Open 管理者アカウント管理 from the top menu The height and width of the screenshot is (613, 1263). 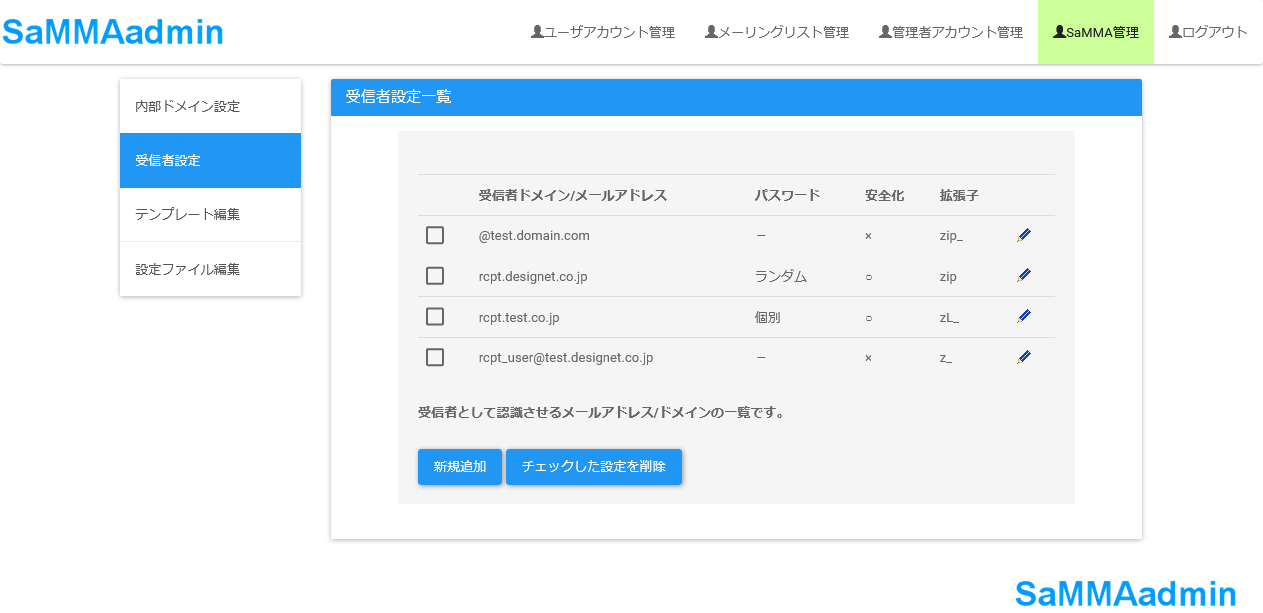tap(951, 32)
